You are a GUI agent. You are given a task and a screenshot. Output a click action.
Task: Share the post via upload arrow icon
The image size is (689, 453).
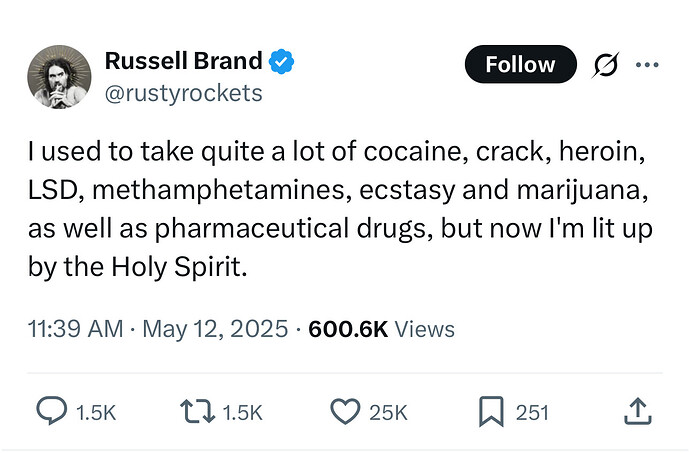[638, 411]
